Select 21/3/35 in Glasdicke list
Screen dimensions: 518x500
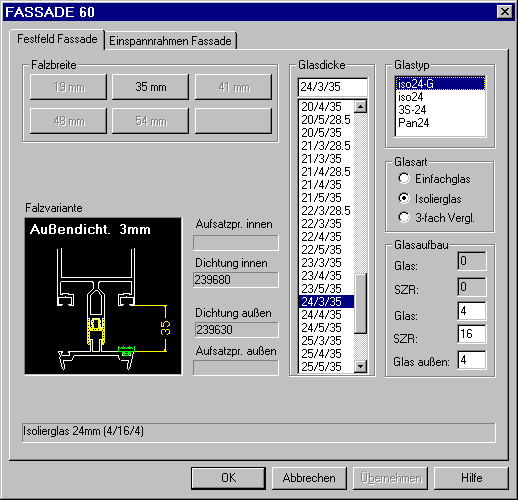[326, 159]
